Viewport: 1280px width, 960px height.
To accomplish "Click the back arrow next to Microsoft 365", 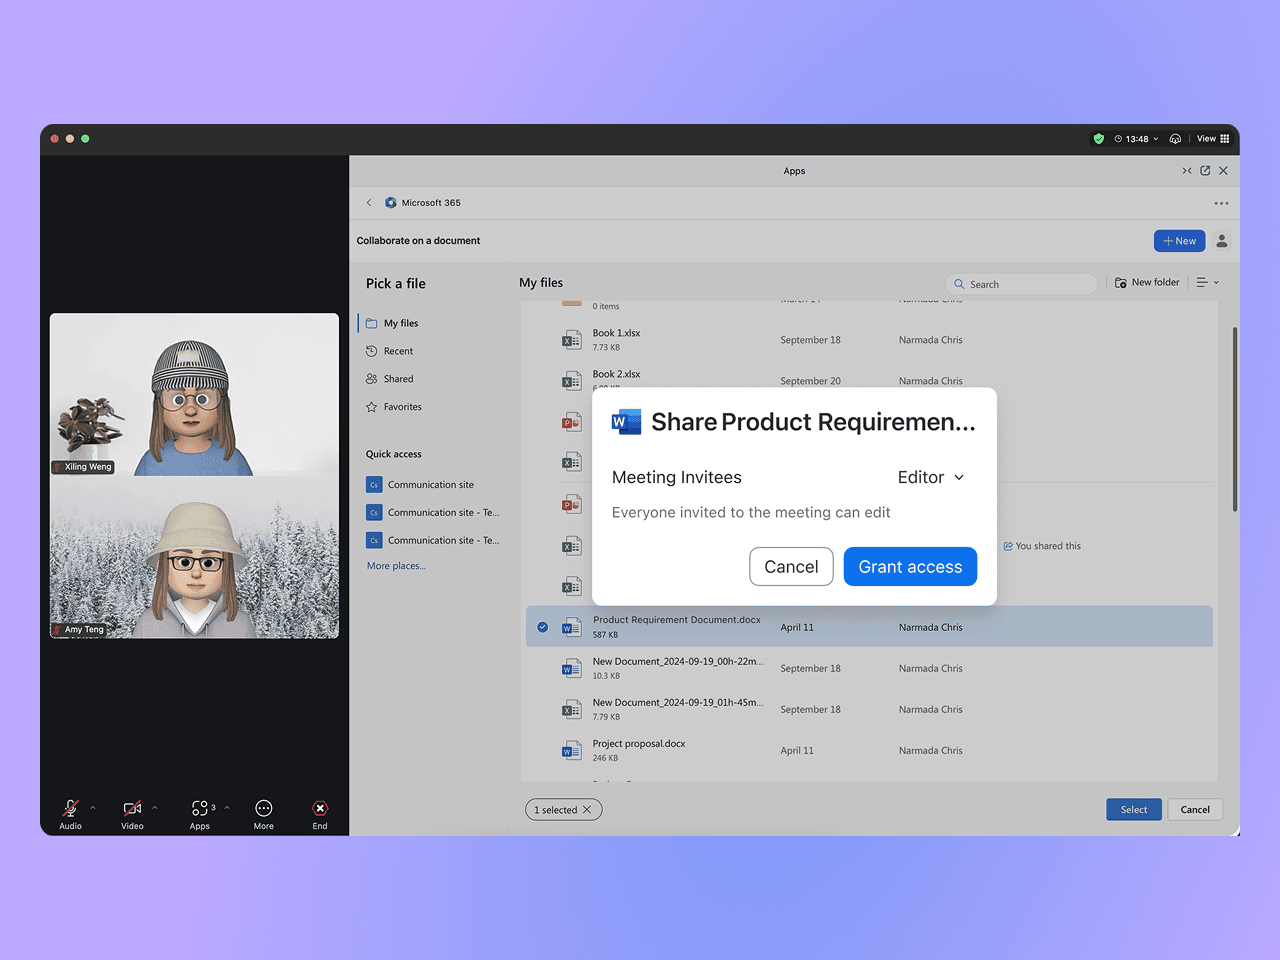I will click(x=369, y=202).
